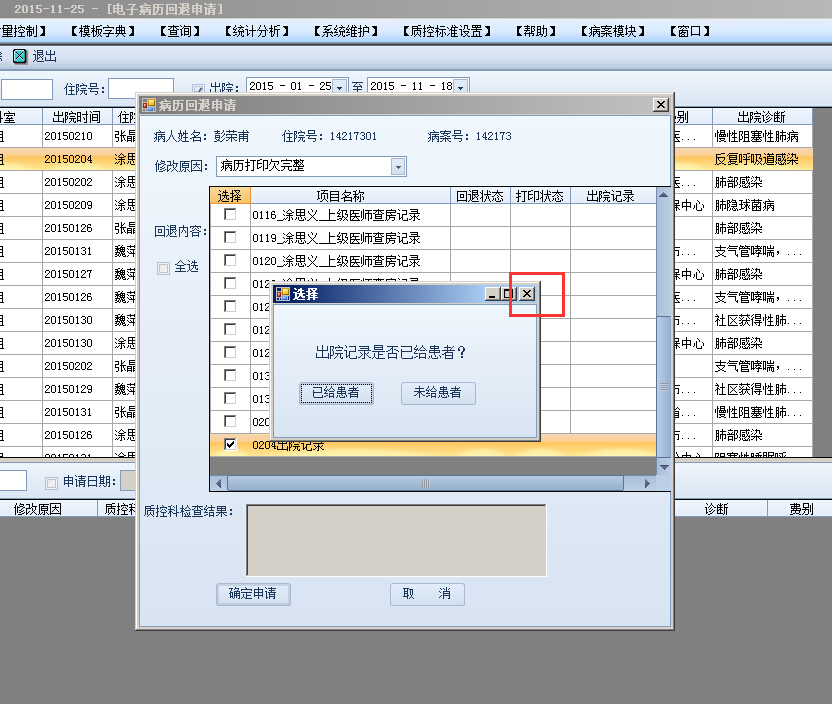Open the 修改原因 dropdown list
The width and height of the screenshot is (832, 704).
[x=398, y=167]
